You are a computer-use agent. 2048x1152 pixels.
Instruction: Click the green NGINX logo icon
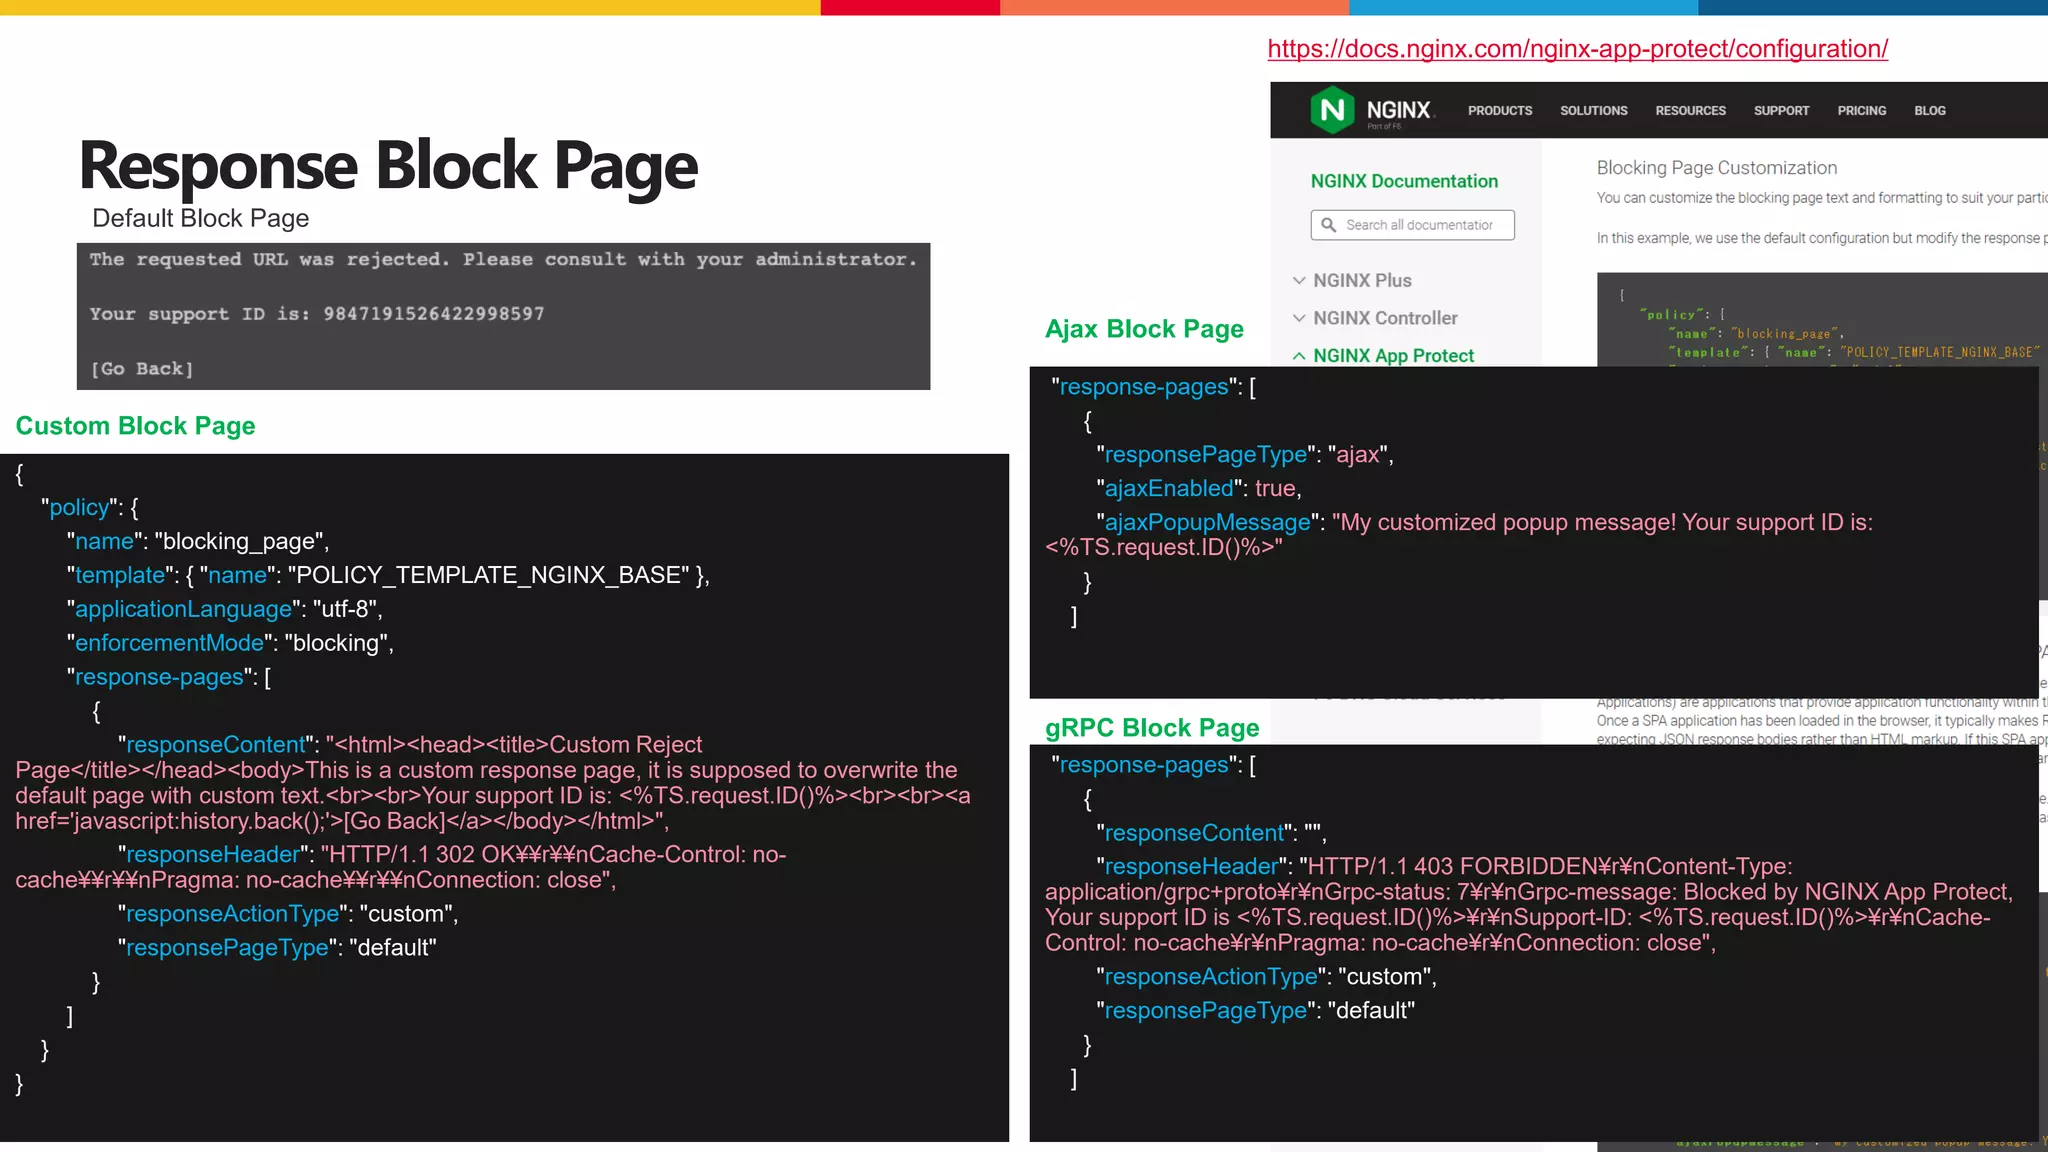click(x=1332, y=110)
